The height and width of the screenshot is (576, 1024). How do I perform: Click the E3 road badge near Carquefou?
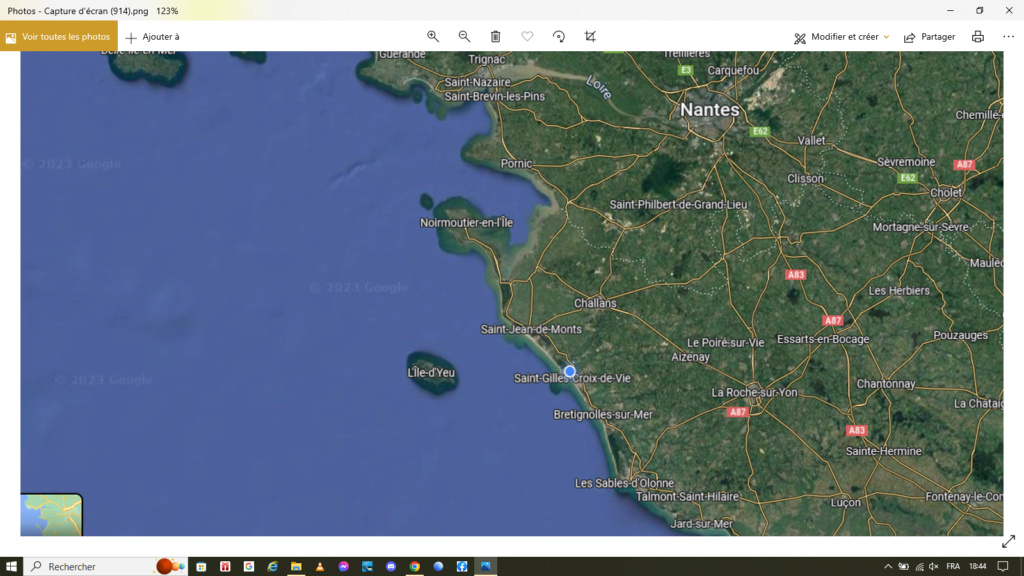(x=686, y=70)
